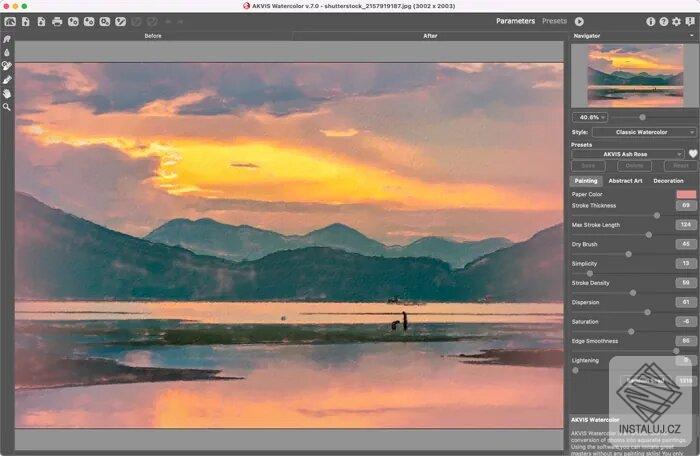Run processing with the play button
The image size is (700, 456).
[x=579, y=21]
